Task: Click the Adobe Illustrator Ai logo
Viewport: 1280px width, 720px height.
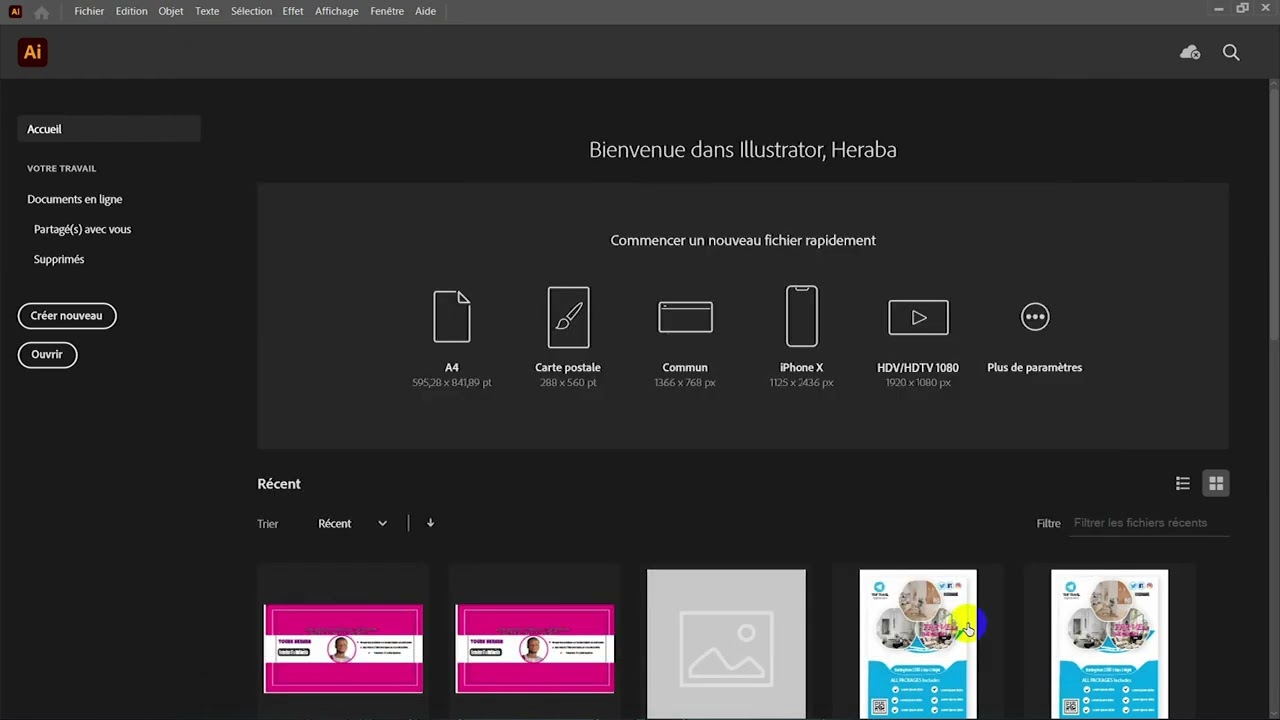Action: (32, 52)
